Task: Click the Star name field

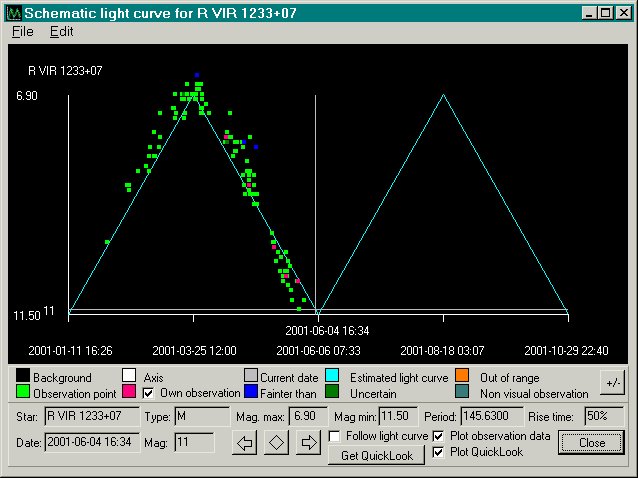Action: coord(92,416)
